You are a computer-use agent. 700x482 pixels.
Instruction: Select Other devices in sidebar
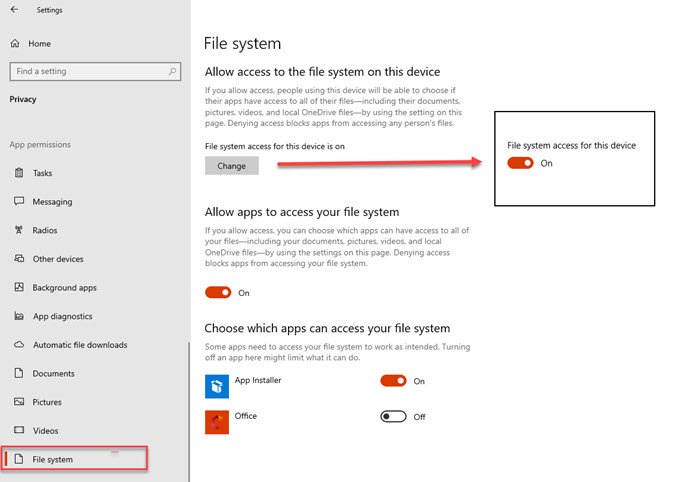click(58, 259)
